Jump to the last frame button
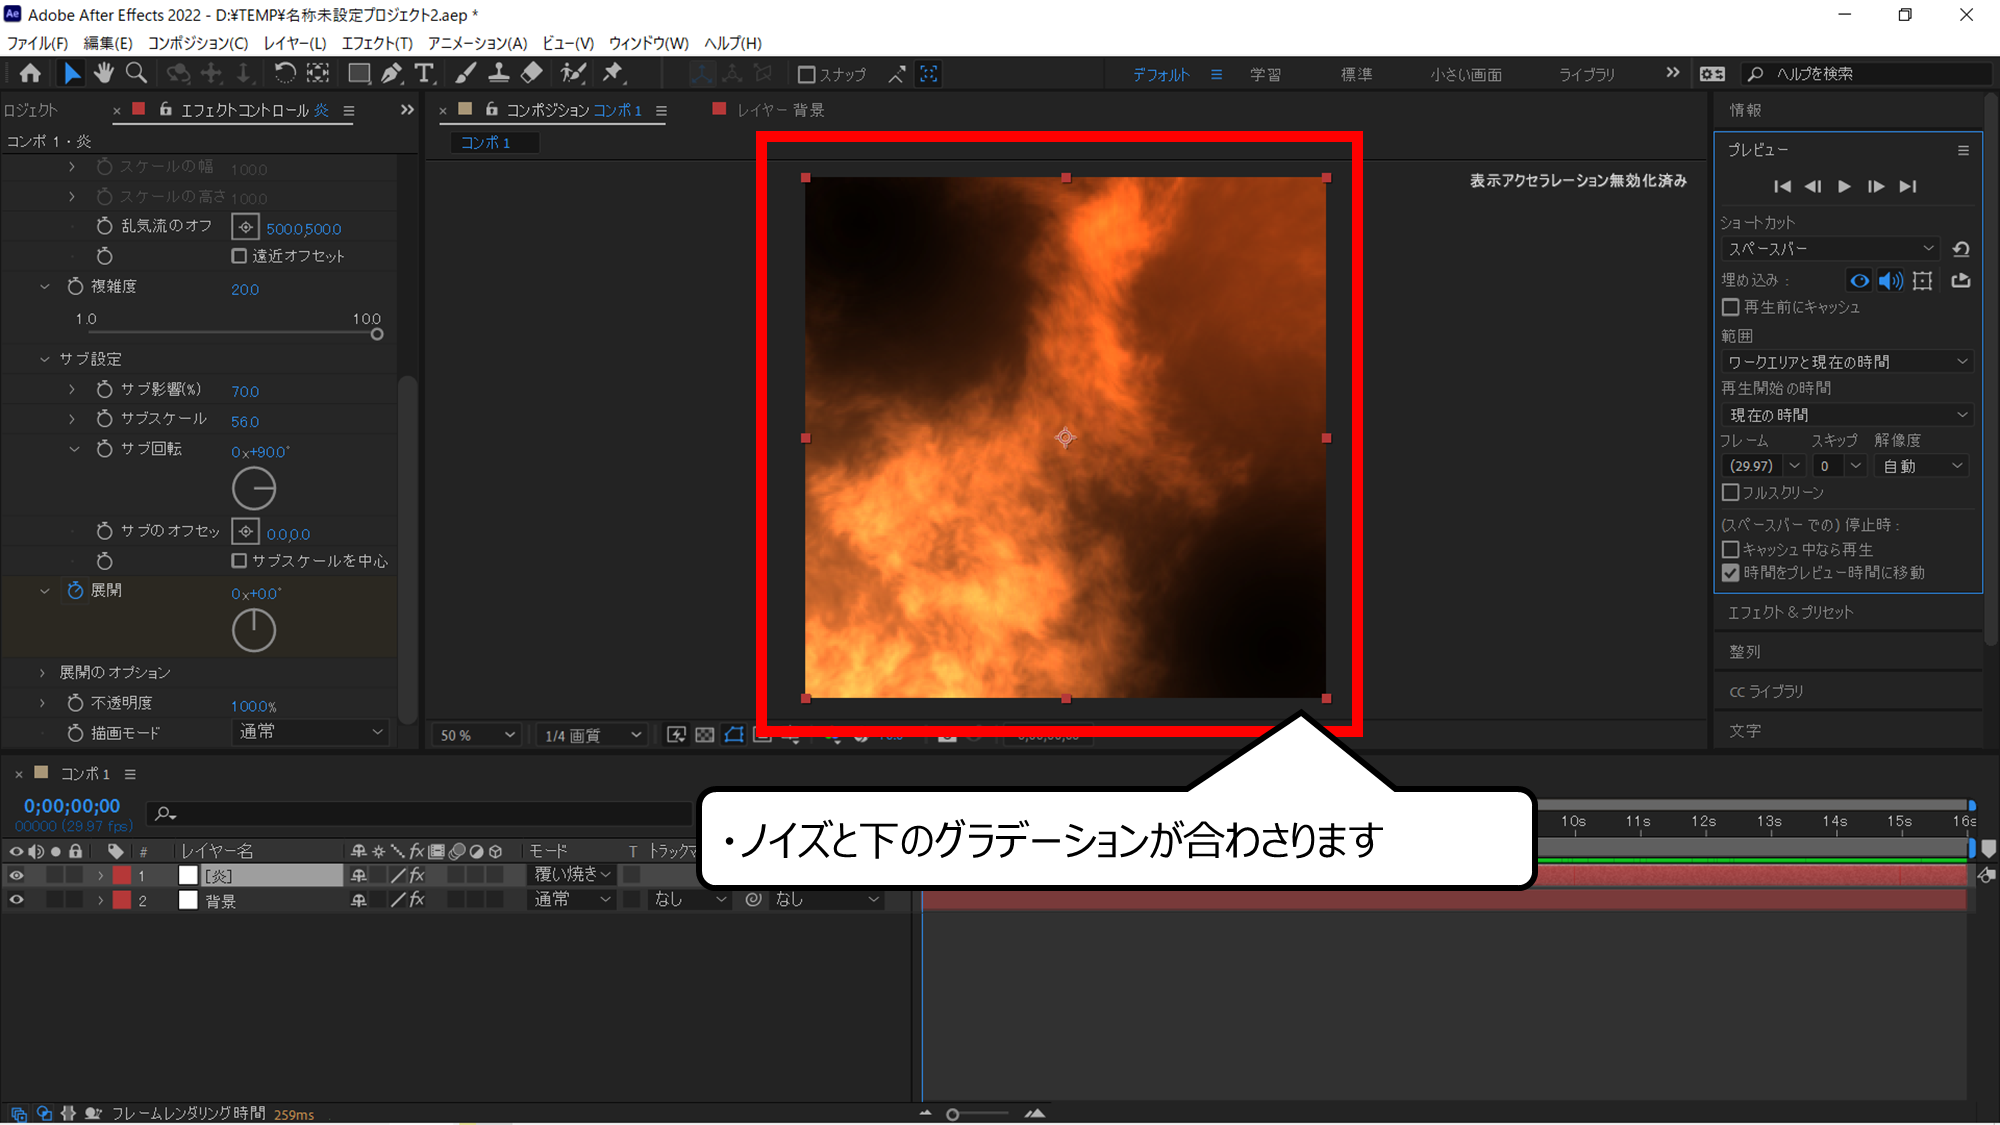This screenshot has height=1125, width=2000. 1908,187
